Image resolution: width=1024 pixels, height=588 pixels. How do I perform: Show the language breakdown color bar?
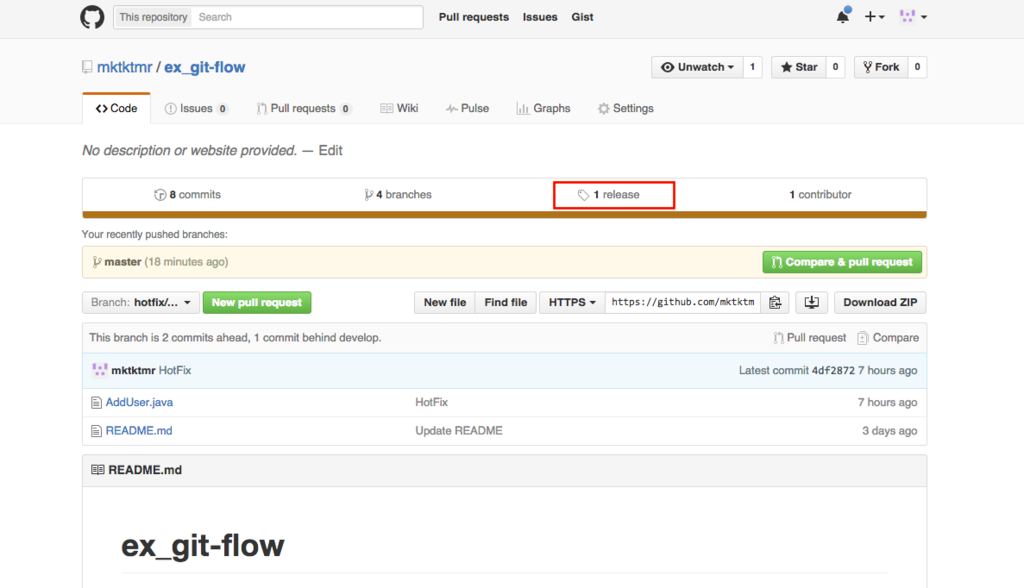tap(504, 214)
